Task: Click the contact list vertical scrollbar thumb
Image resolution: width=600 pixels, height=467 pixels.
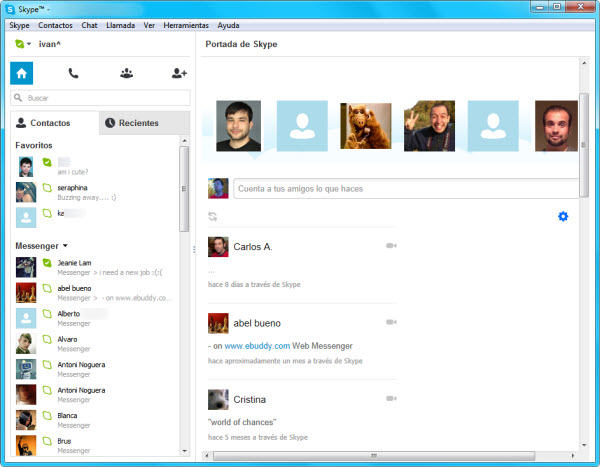Action: coord(184,189)
